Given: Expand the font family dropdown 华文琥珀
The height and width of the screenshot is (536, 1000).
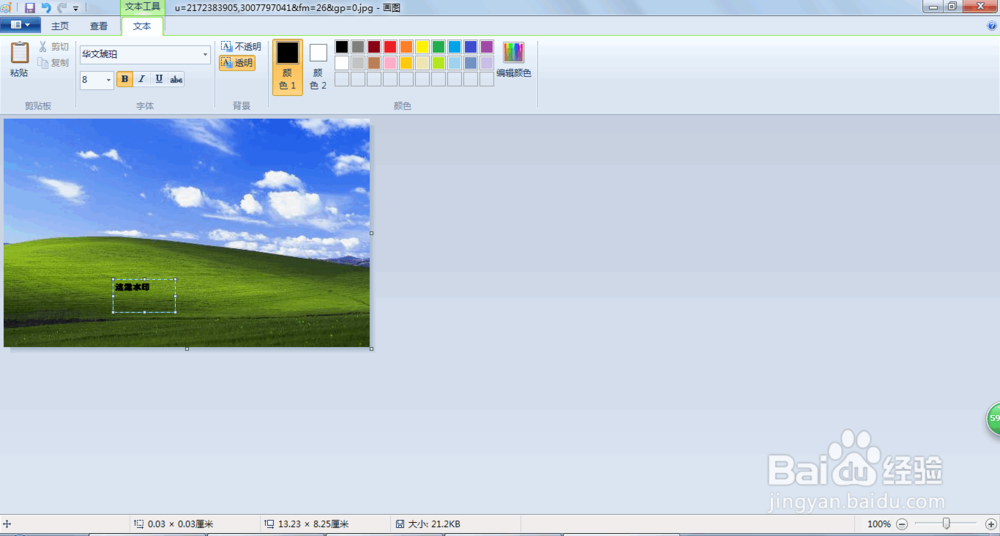Looking at the screenshot, I should [x=206, y=55].
